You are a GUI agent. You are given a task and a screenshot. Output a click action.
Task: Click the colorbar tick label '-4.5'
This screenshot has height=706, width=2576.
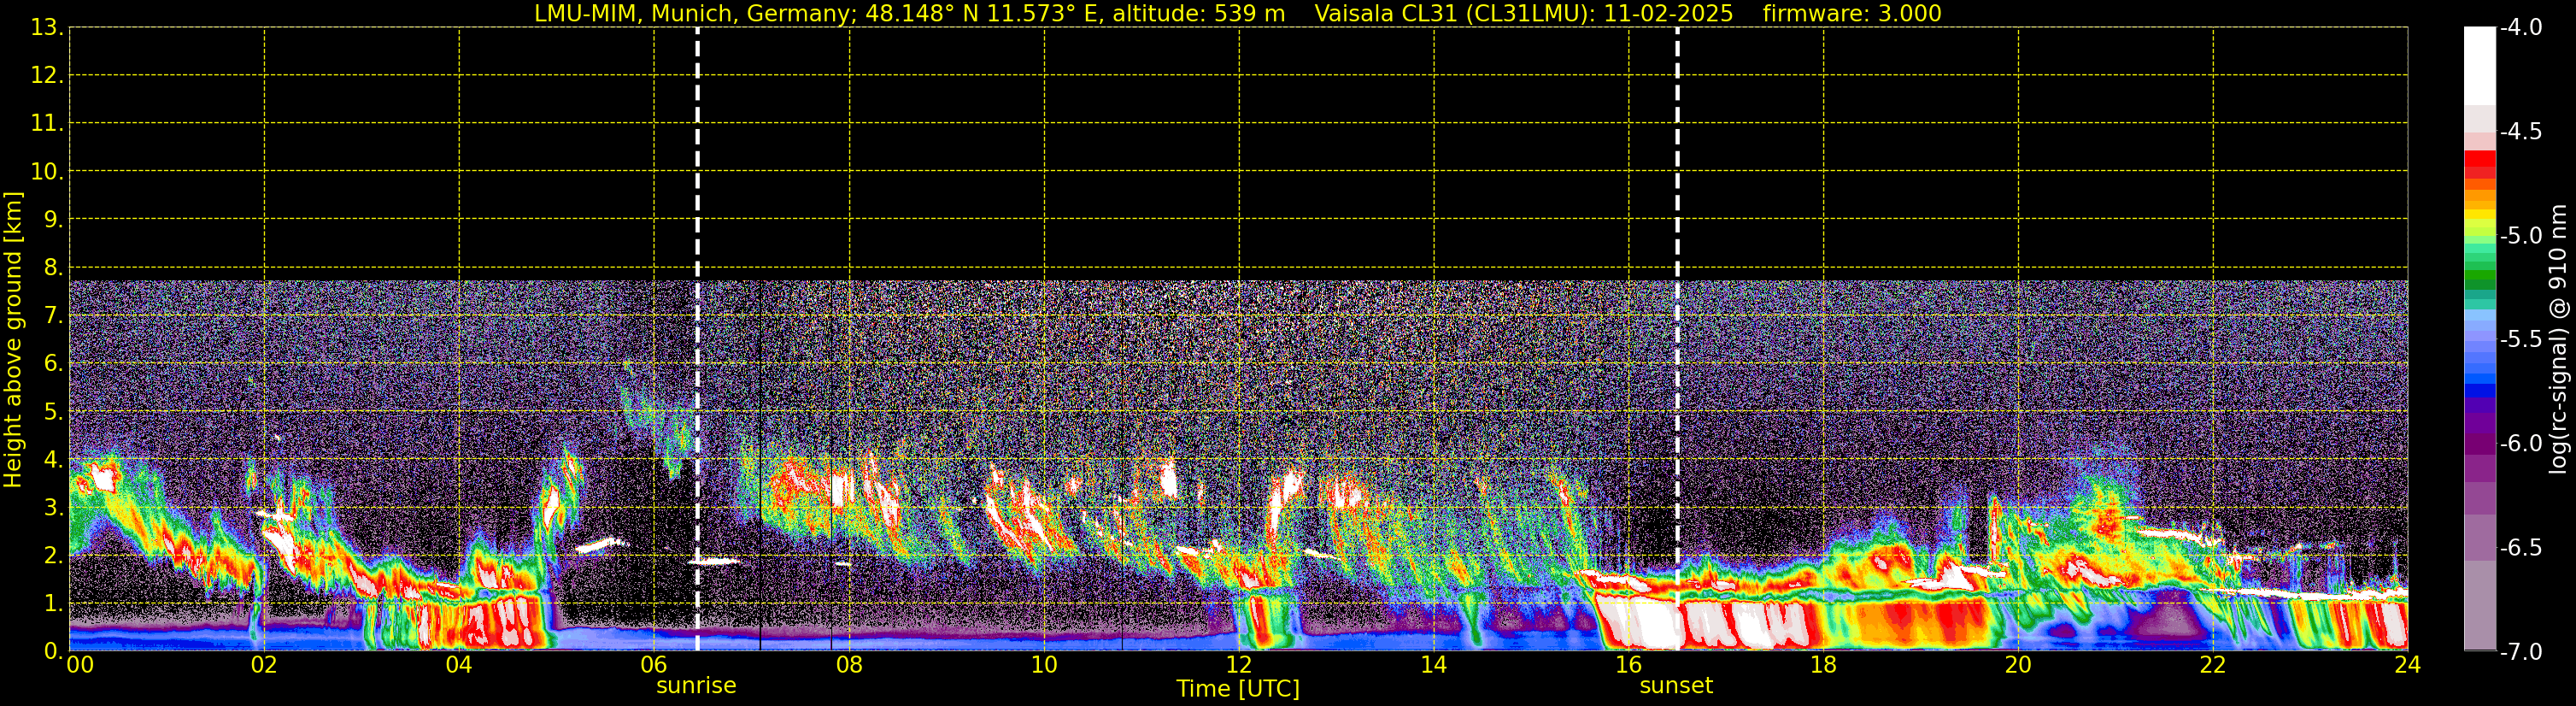(2521, 132)
